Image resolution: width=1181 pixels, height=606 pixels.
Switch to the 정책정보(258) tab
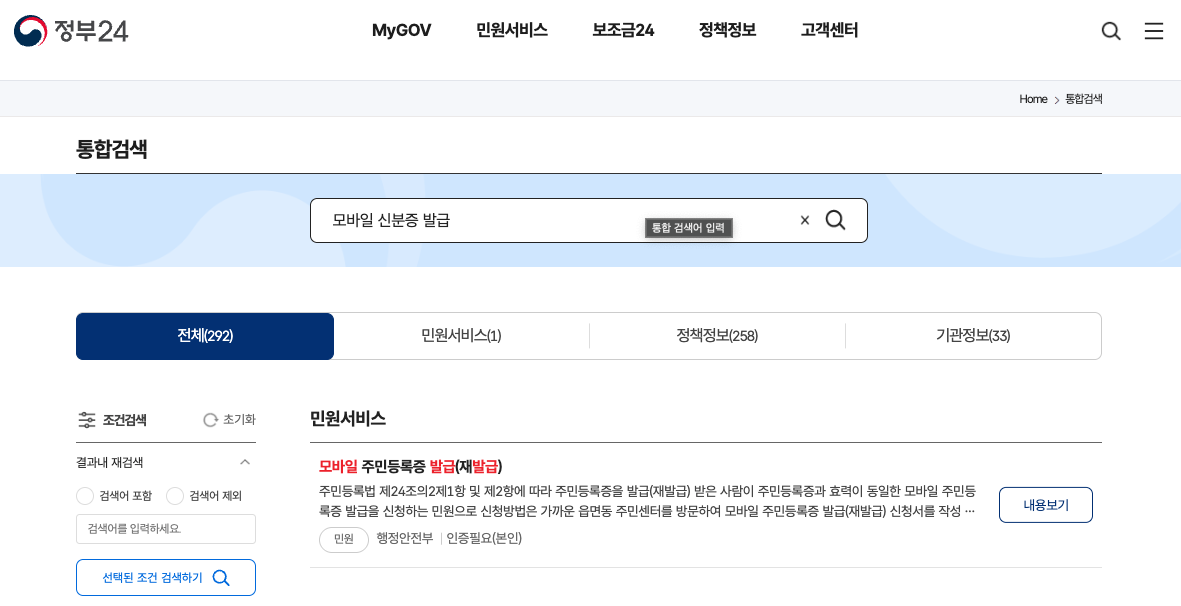(717, 336)
